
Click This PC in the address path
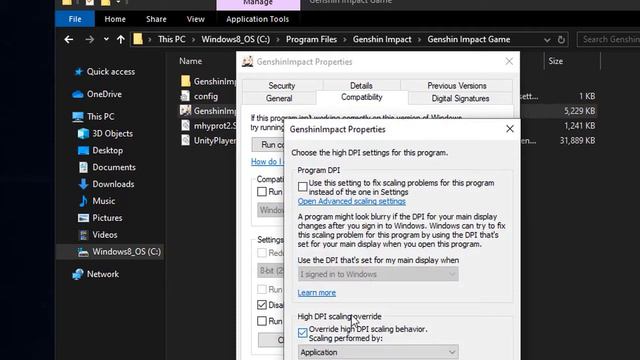click(x=171, y=40)
